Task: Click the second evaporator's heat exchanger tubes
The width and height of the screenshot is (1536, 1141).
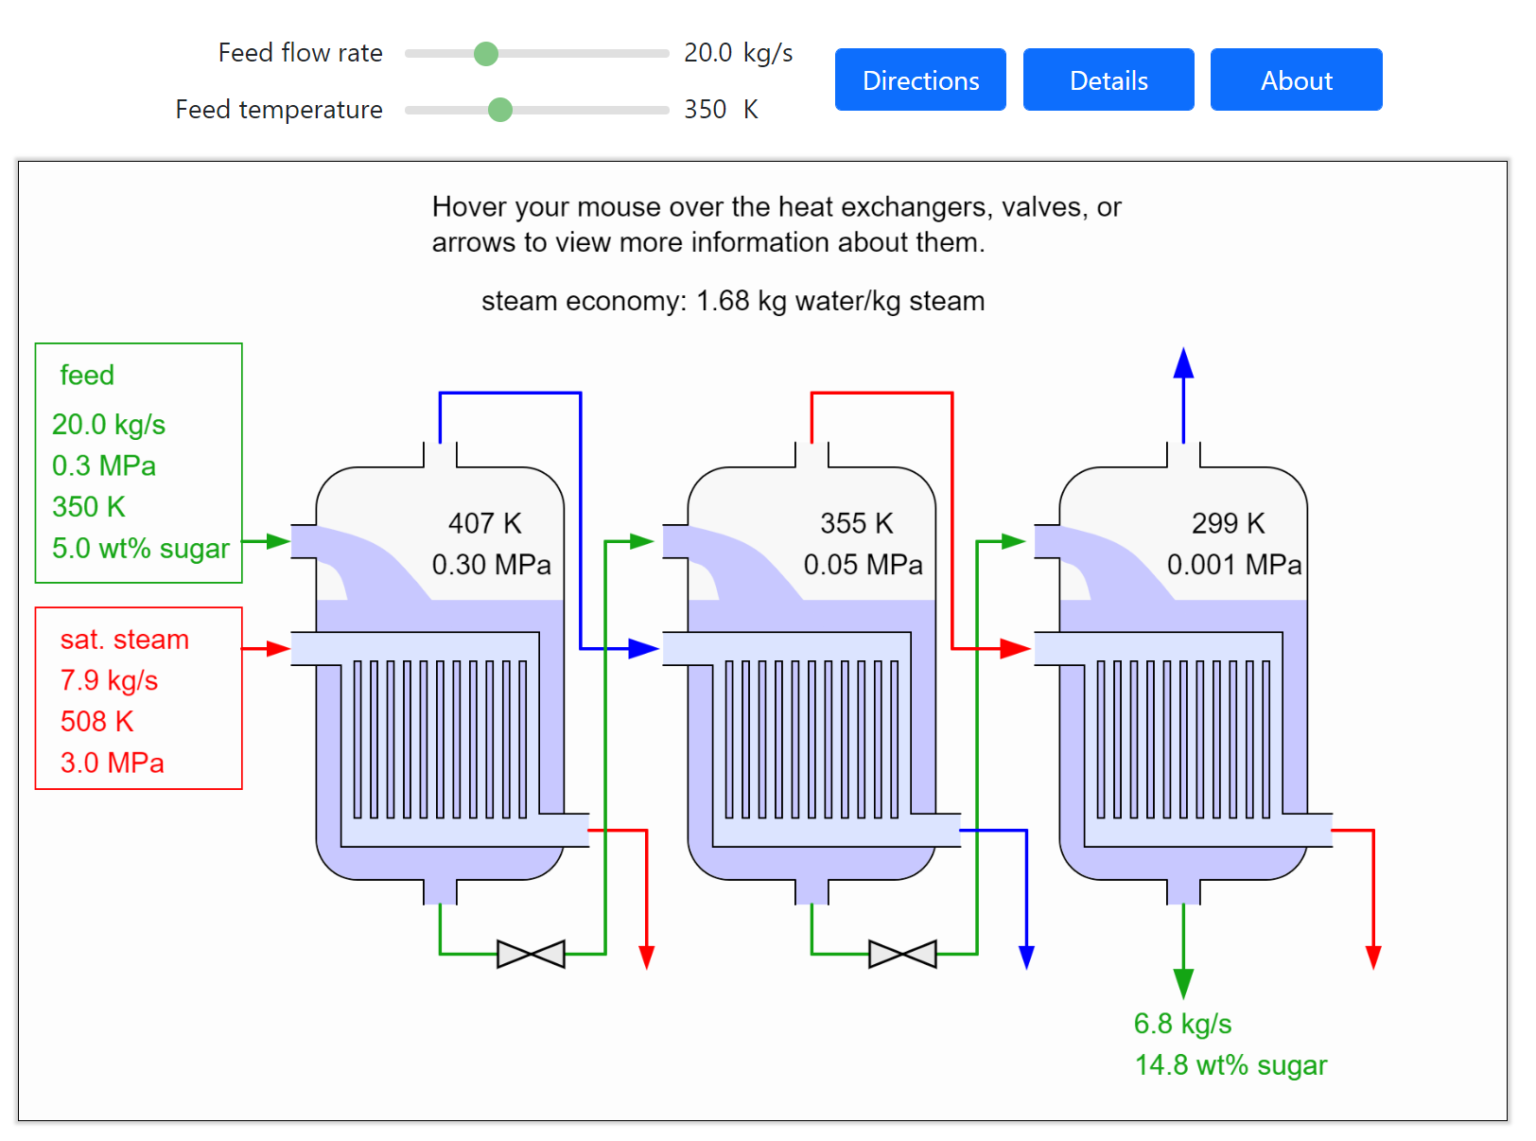Action: click(812, 740)
